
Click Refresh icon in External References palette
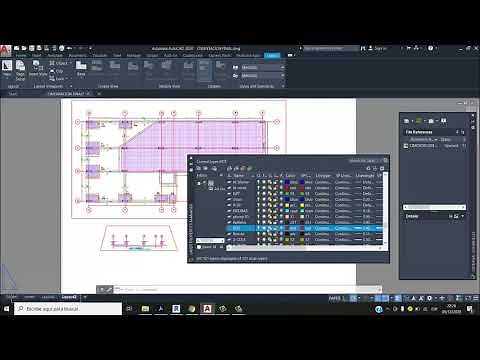pyautogui.click(x=419, y=121)
